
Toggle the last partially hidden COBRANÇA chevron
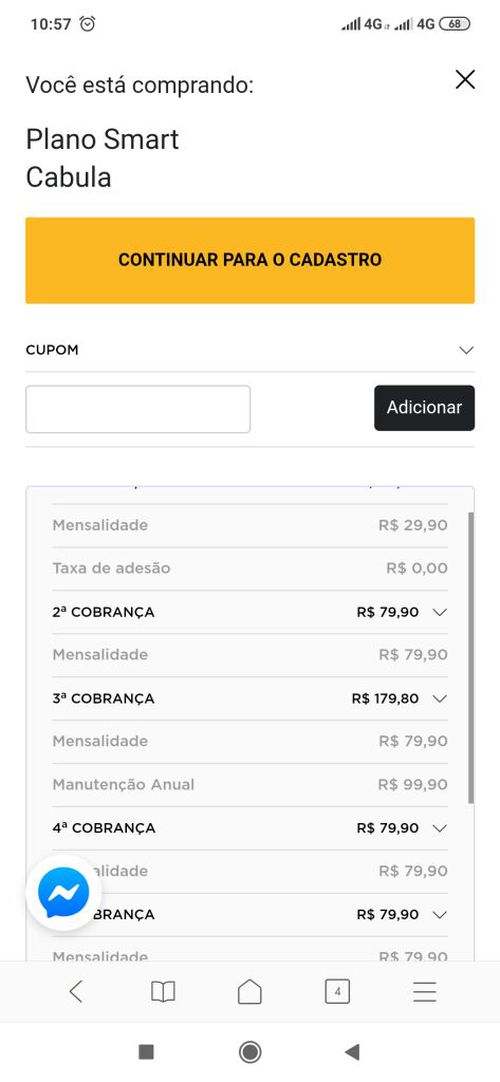tap(440, 914)
